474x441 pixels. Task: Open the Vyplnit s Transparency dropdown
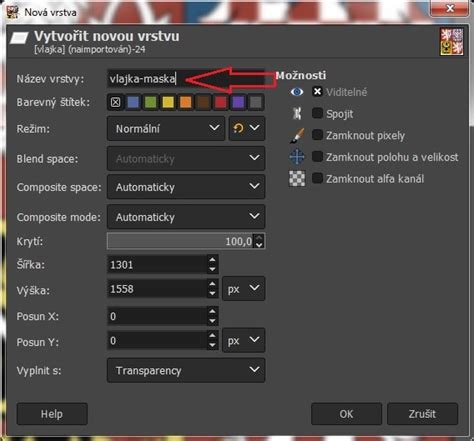(x=186, y=370)
